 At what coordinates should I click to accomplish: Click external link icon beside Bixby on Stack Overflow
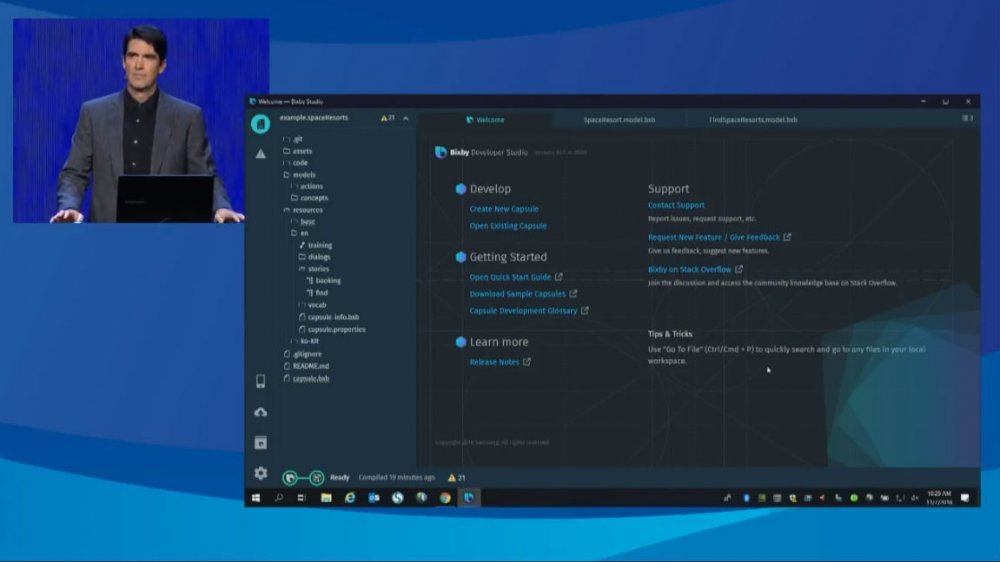(x=739, y=269)
